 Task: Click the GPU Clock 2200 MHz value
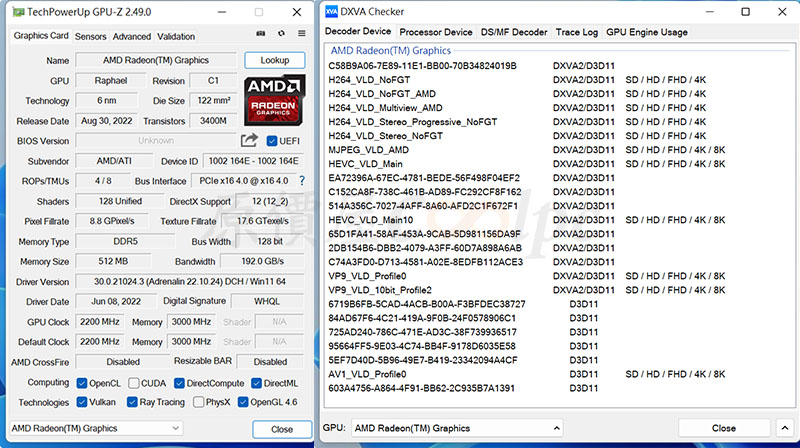(x=100, y=322)
